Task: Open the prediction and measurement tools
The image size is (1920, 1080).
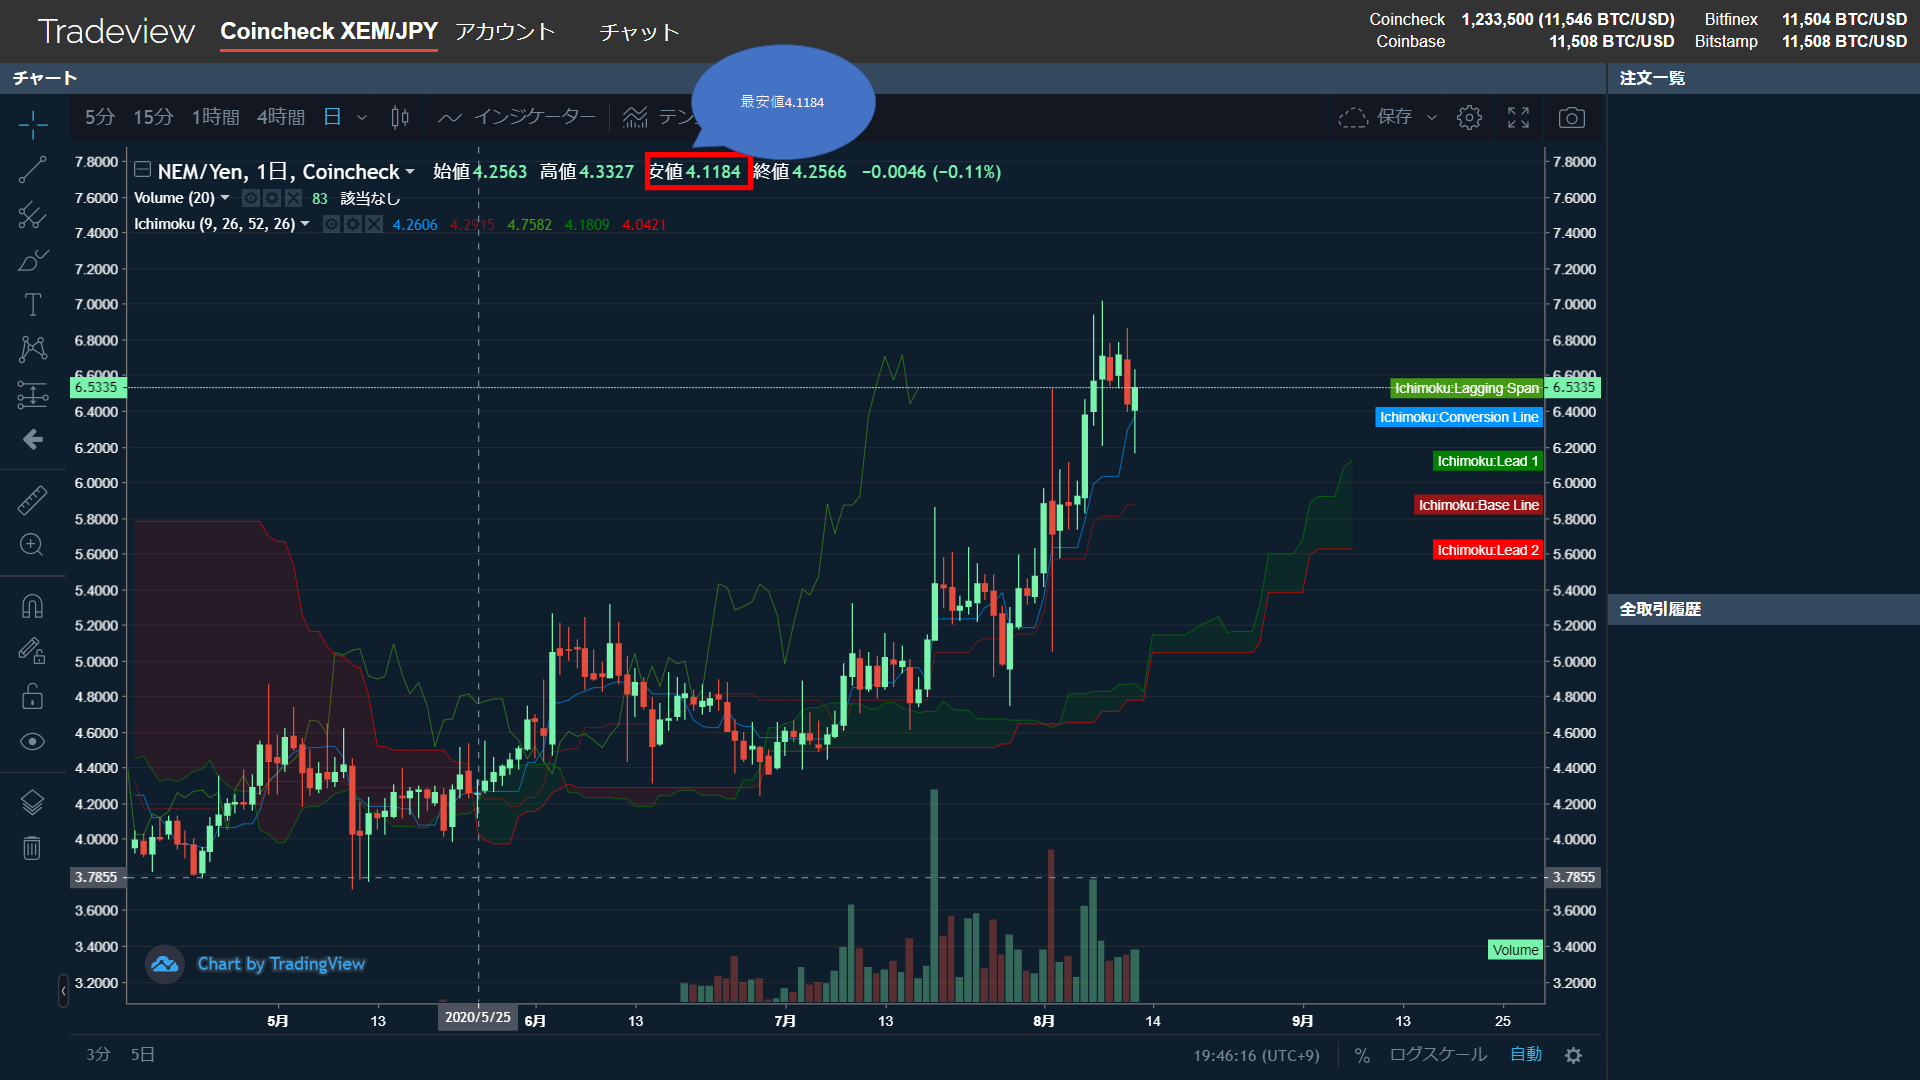Action: coord(33,395)
